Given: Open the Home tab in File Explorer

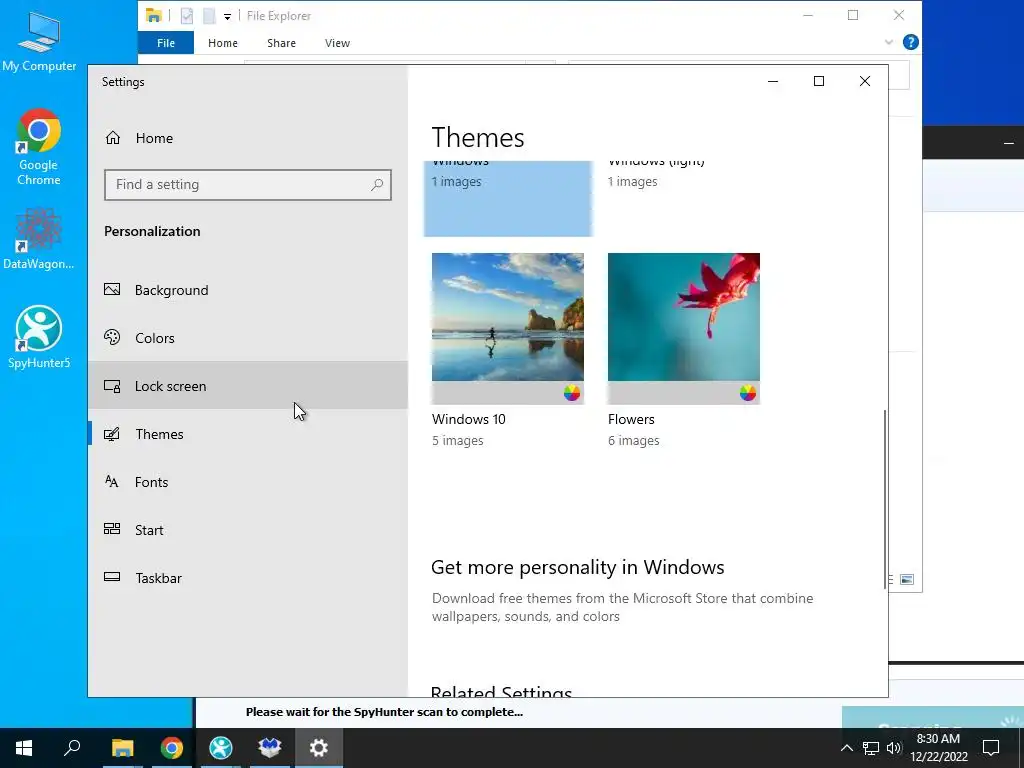Looking at the screenshot, I should [x=223, y=43].
